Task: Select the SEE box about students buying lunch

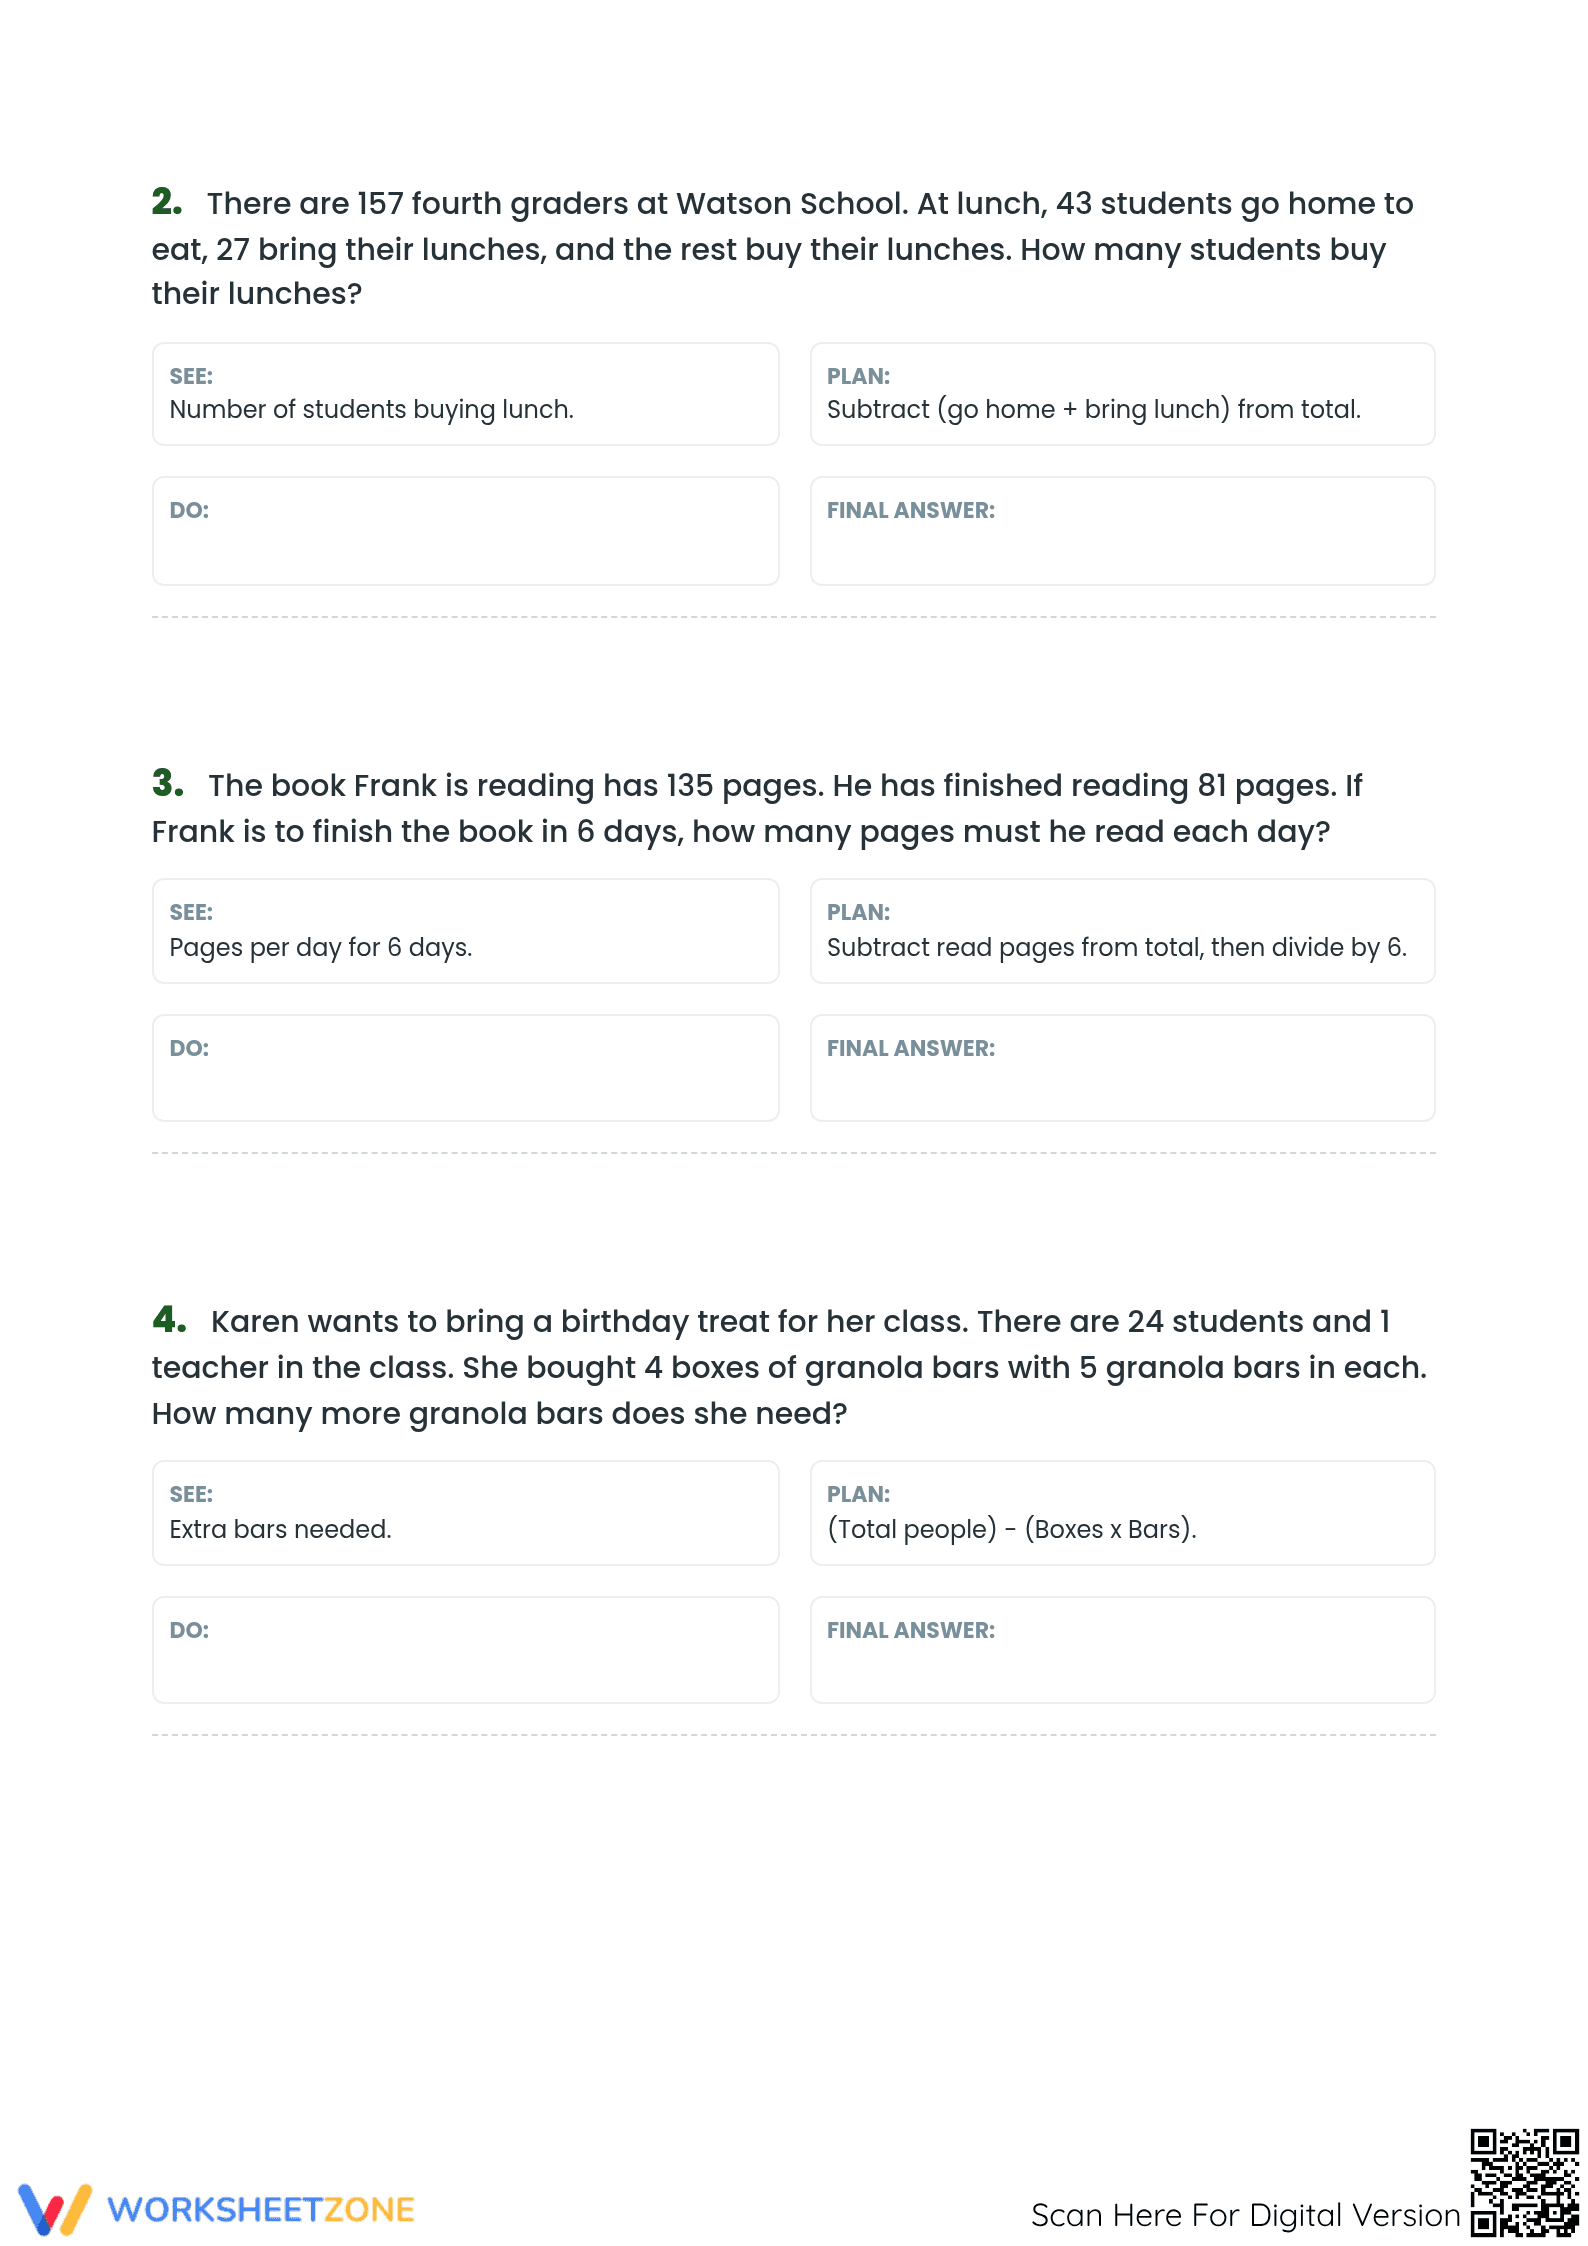Action: point(465,394)
